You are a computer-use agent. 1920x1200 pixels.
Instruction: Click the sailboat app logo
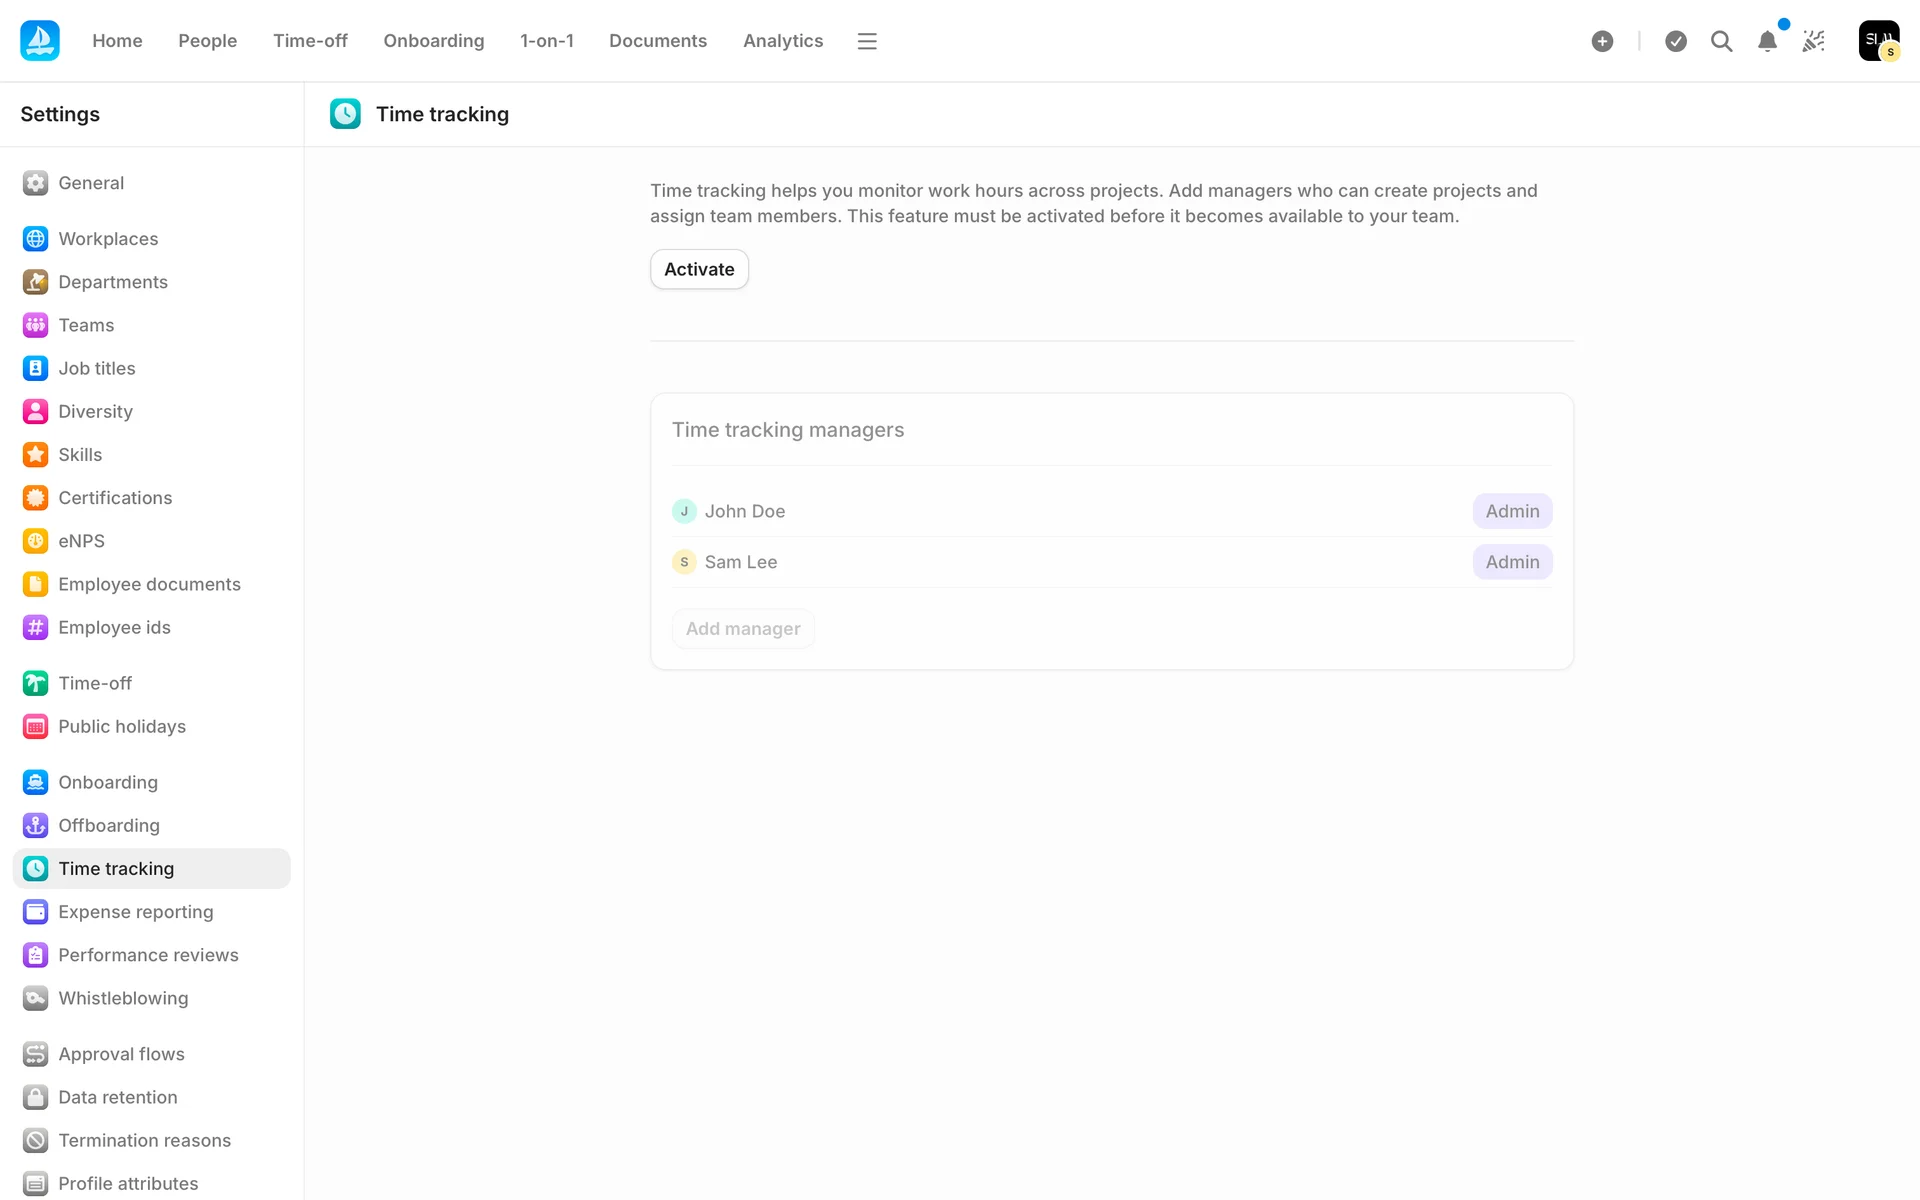point(40,41)
